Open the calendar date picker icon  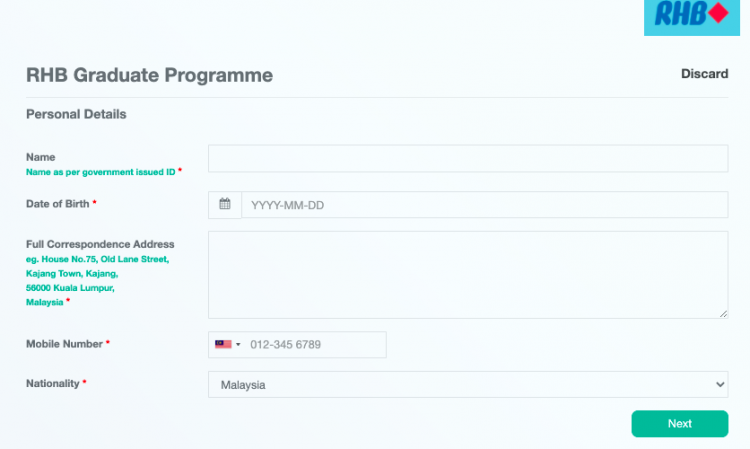(225, 204)
